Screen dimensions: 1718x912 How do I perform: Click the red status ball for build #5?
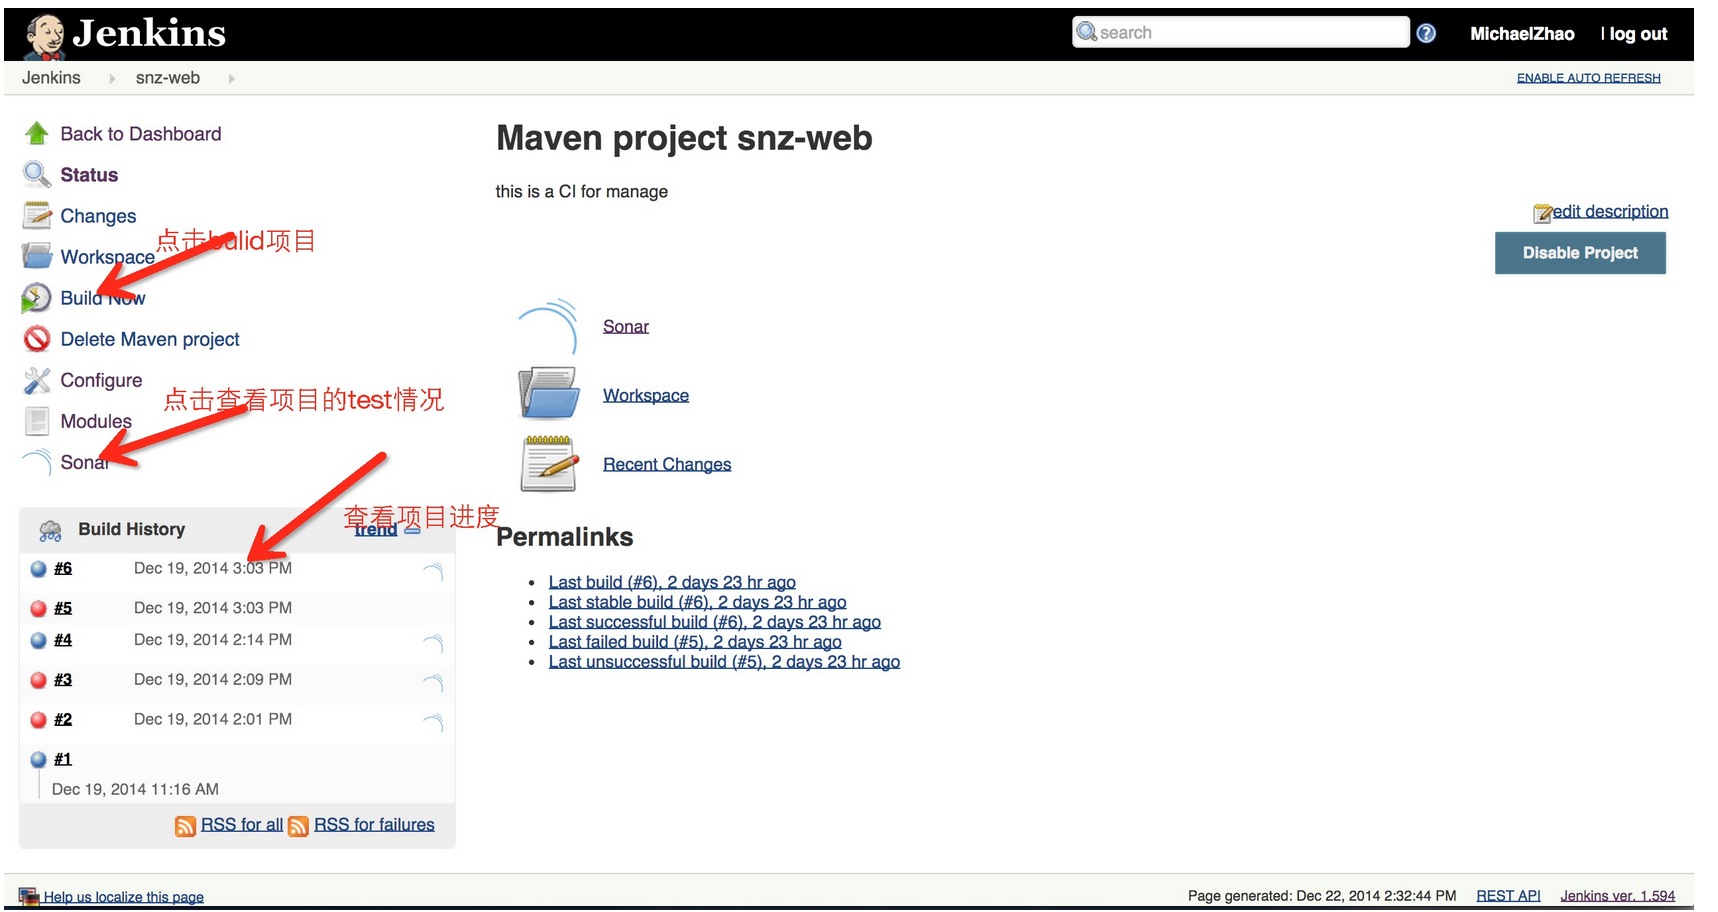click(x=38, y=608)
